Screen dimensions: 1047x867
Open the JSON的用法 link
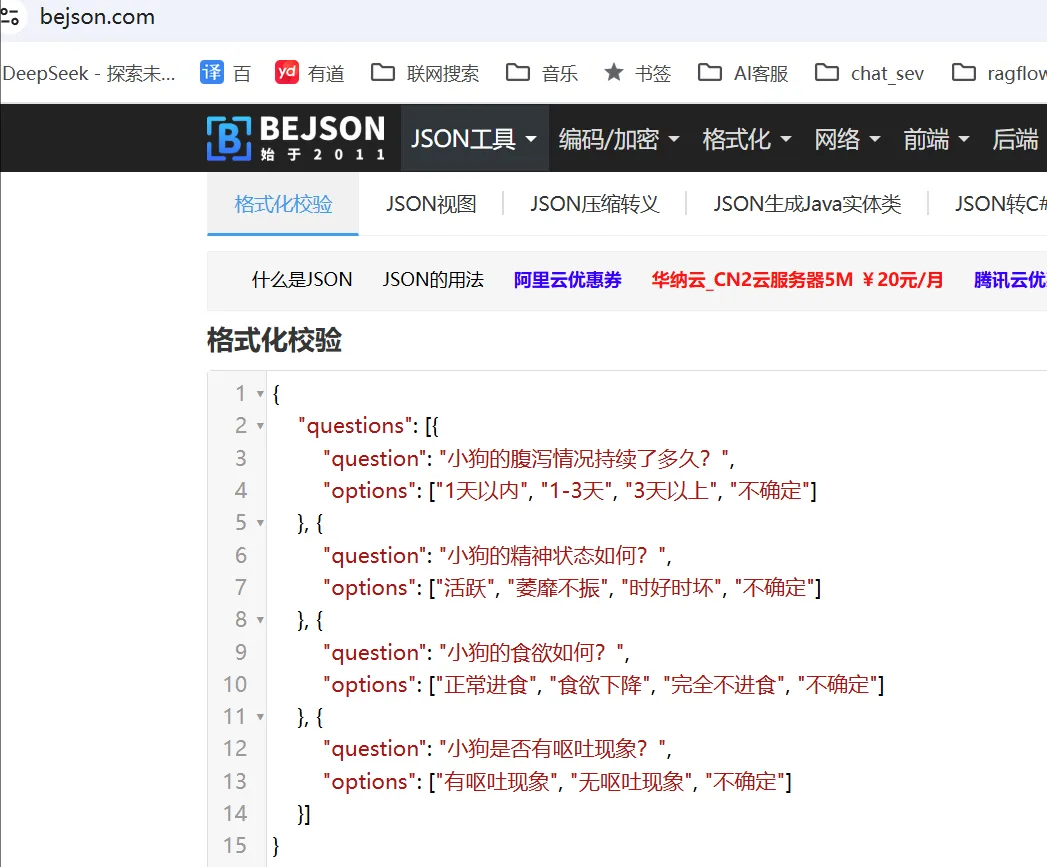[x=433, y=279]
